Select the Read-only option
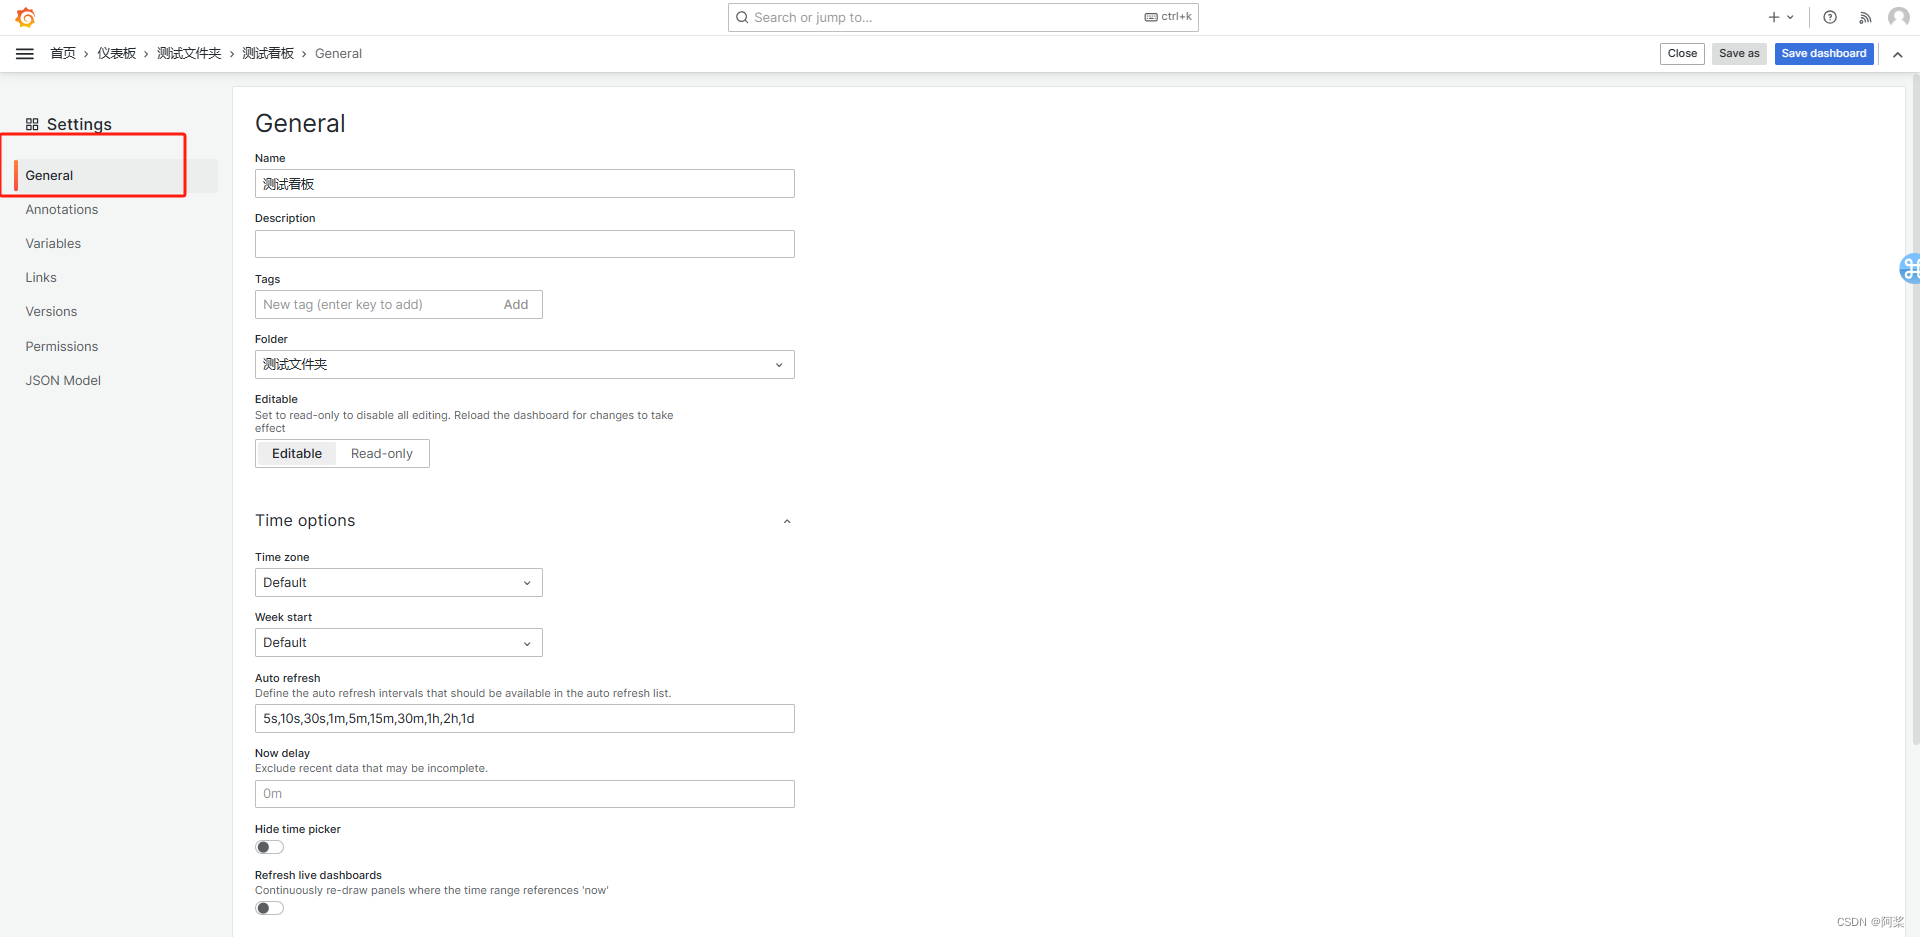Screen dimensions: 1920x937 pyautogui.click(x=382, y=454)
